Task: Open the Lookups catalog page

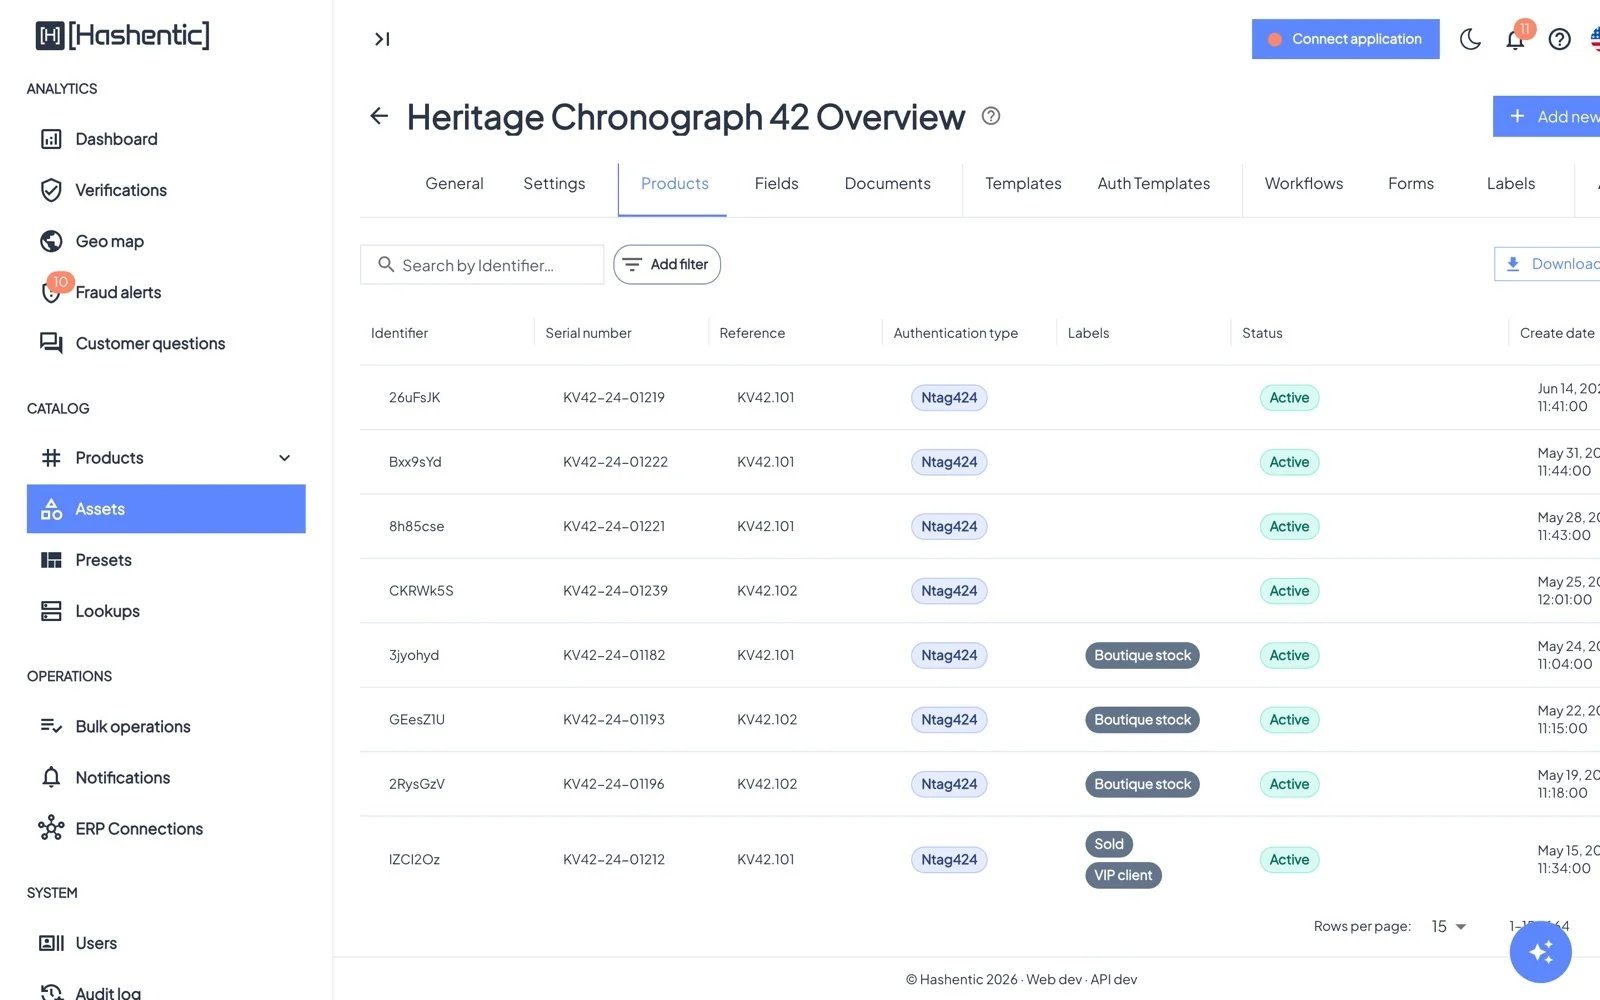Action: [x=166, y=611]
